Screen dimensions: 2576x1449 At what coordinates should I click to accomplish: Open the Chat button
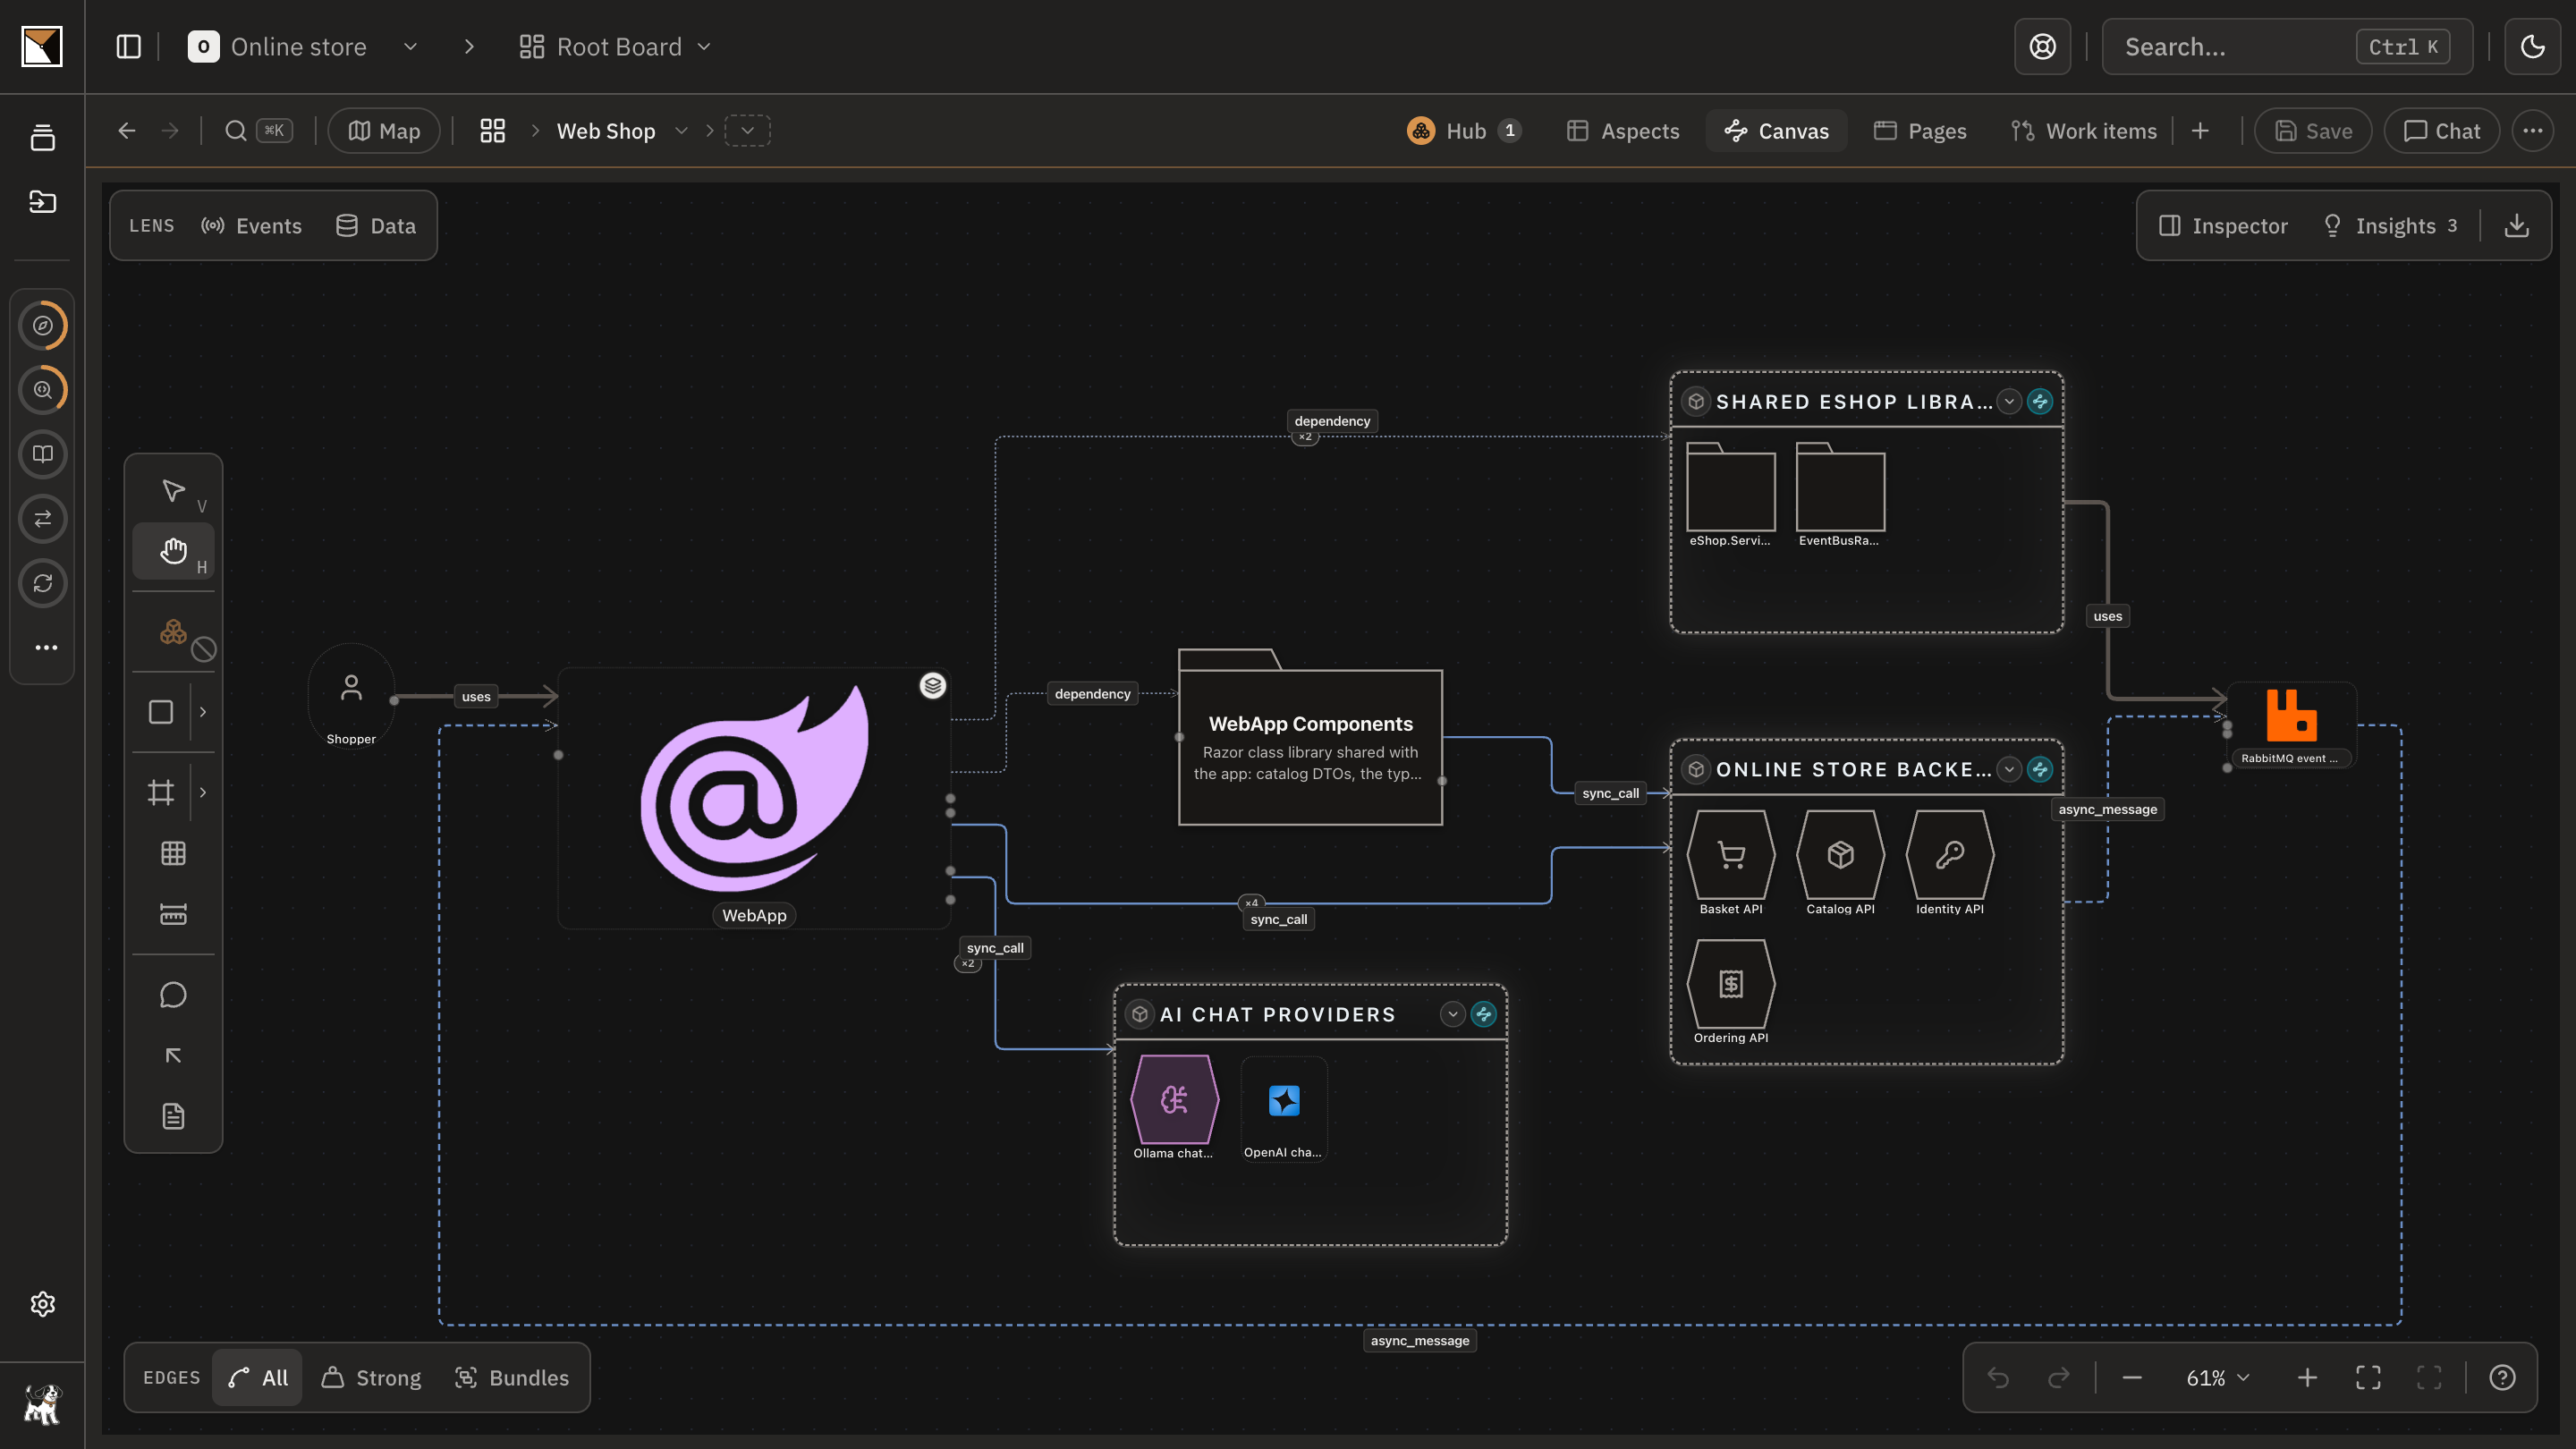coord(2441,131)
